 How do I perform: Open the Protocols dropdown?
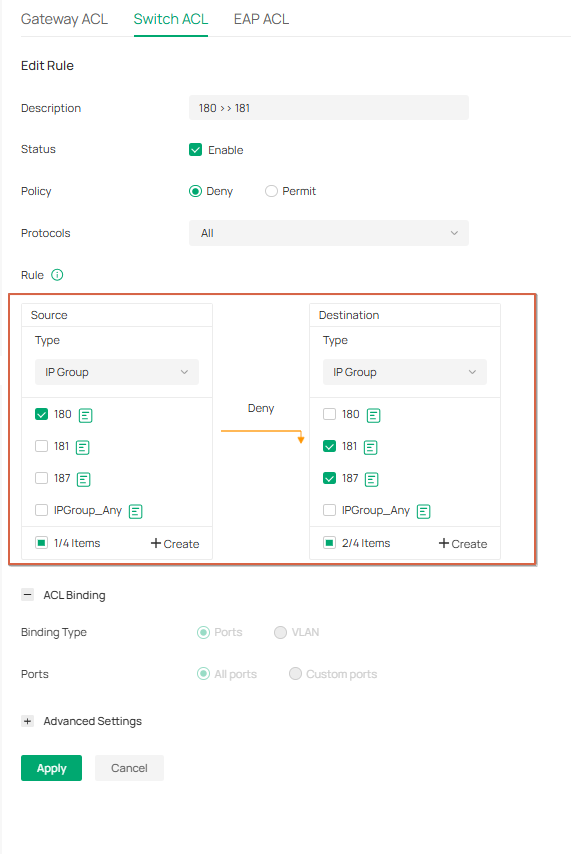(329, 233)
